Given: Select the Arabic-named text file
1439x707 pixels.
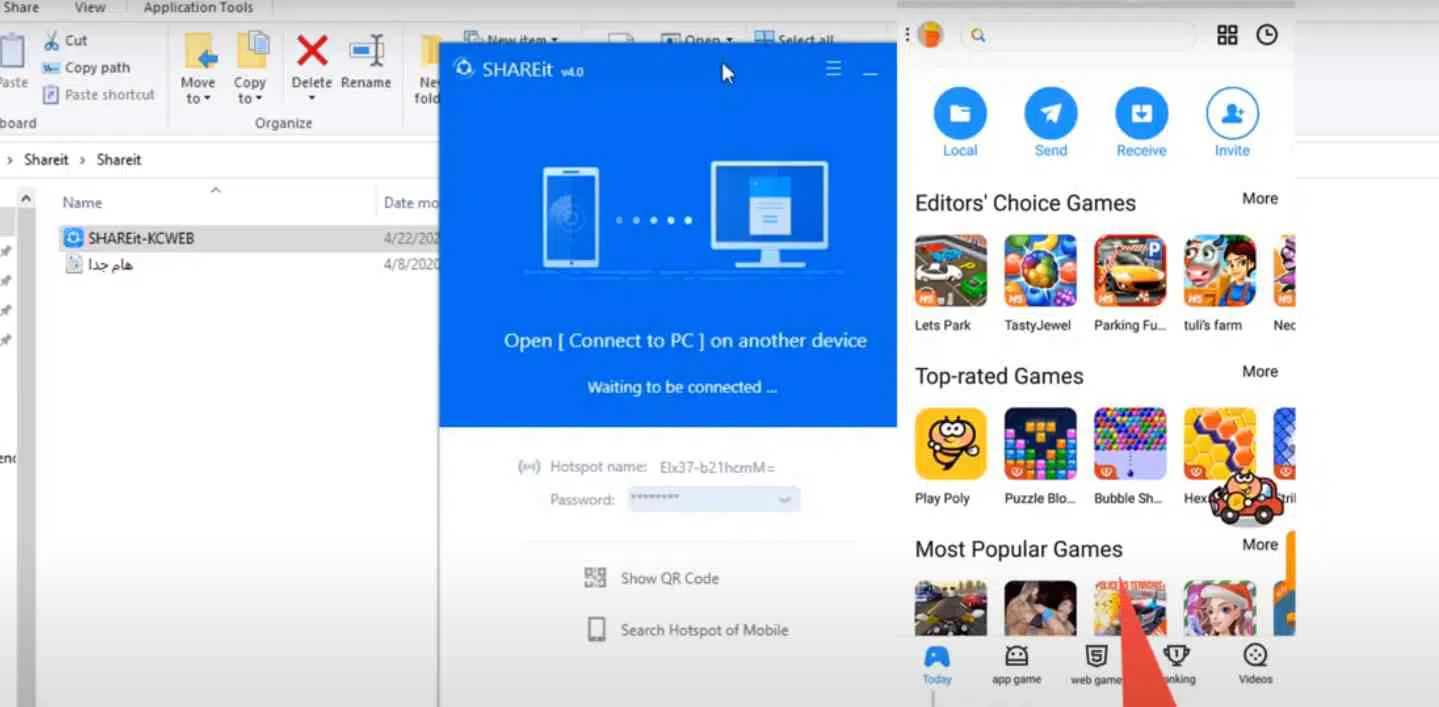Looking at the screenshot, I should pyautogui.click(x=110, y=264).
